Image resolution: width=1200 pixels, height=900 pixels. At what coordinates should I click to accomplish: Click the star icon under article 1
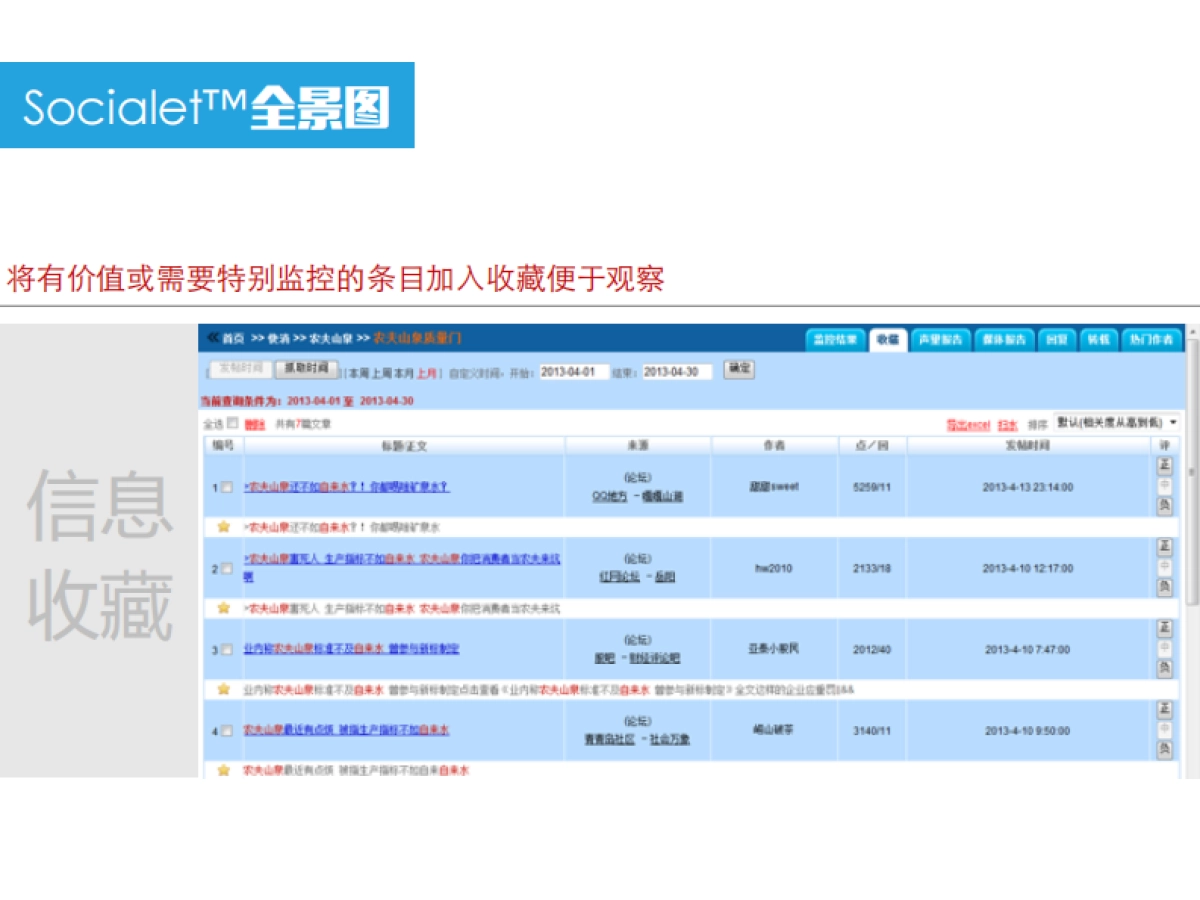(224, 526)
